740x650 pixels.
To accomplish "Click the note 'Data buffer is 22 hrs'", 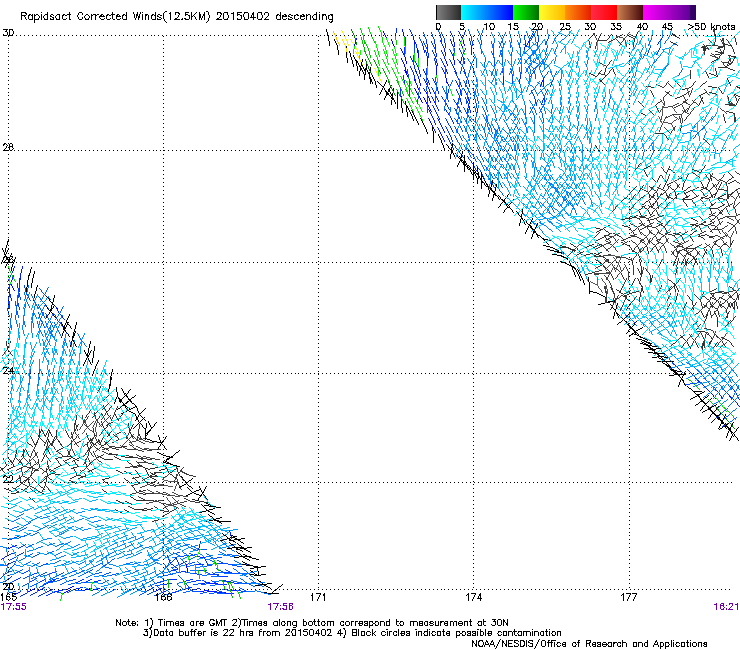I will coord(204,633).
